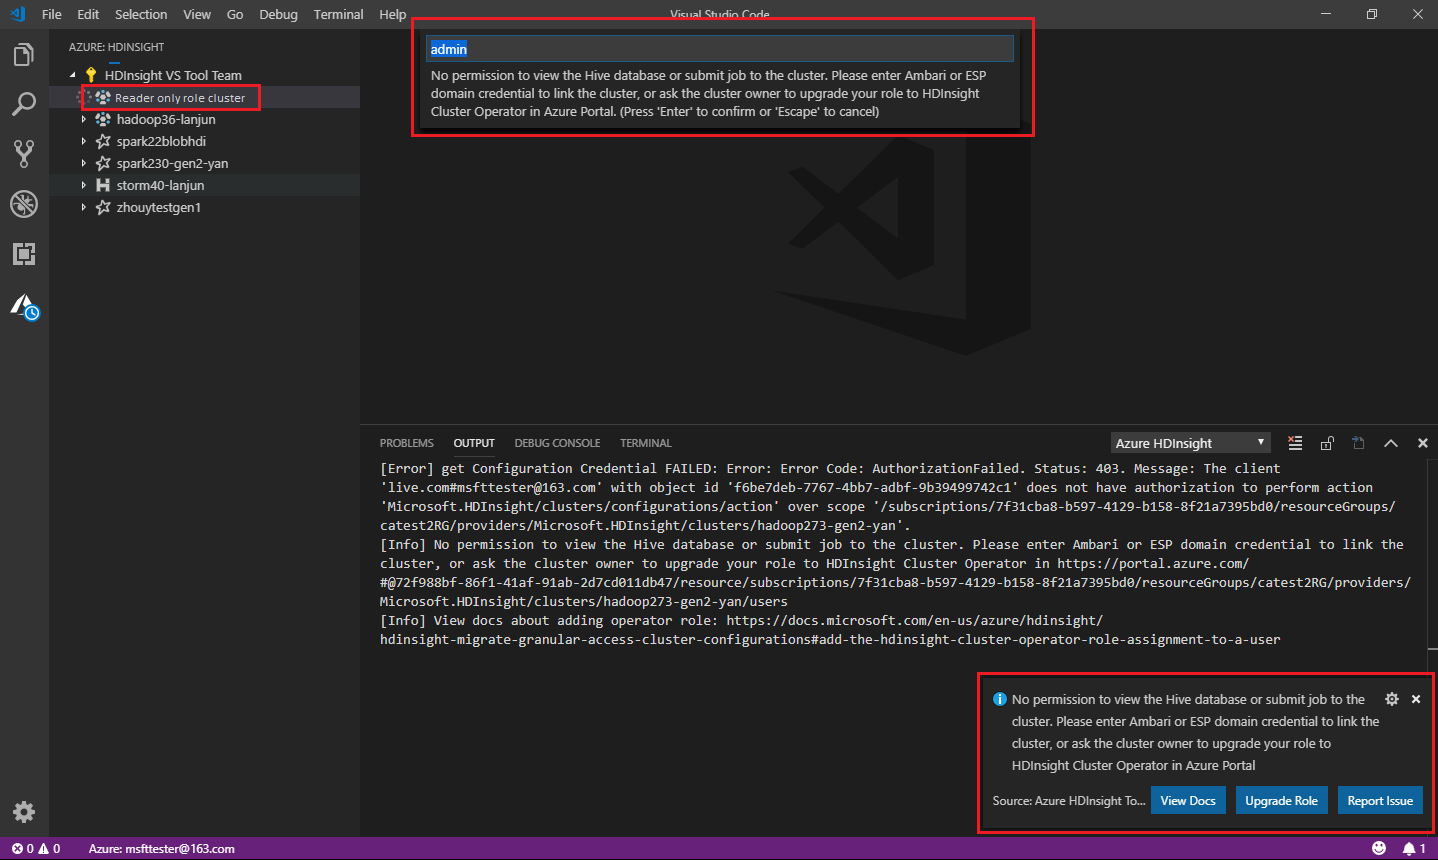Toggle auto-scroll lock in the Output panel
1438x860 pixels.
point(1327,442)
